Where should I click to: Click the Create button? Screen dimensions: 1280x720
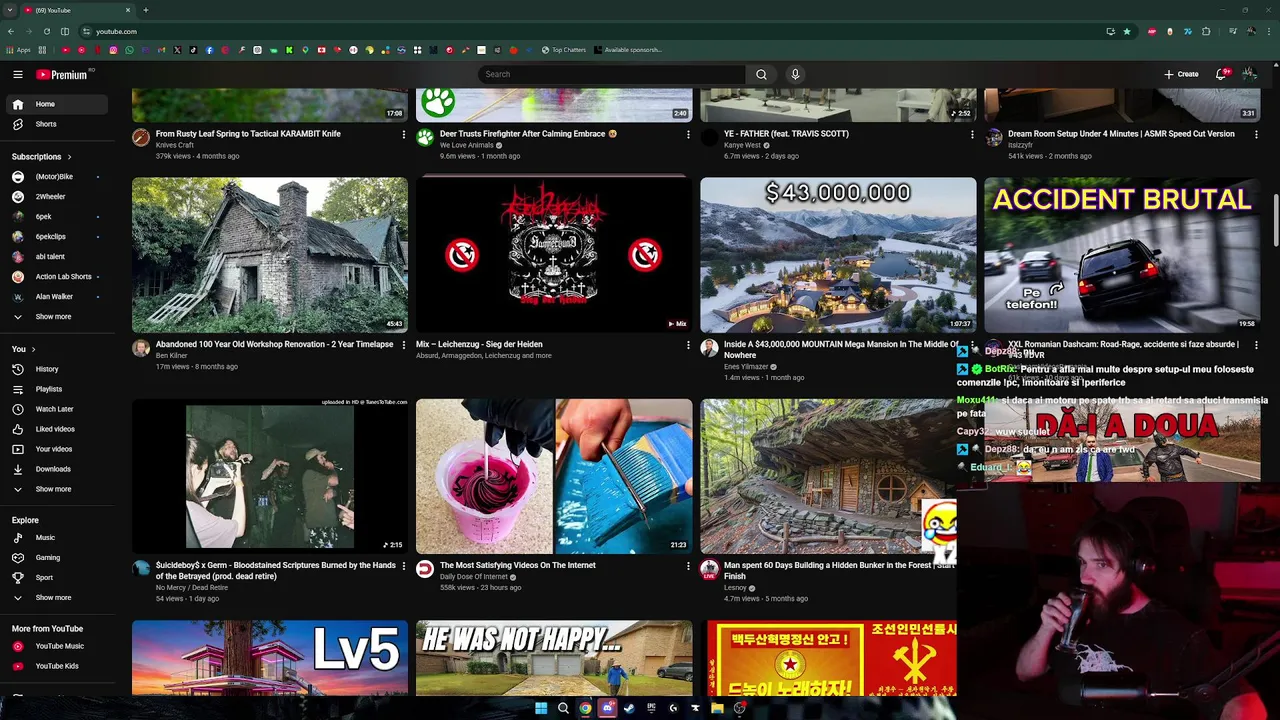tap(1181, 74)
